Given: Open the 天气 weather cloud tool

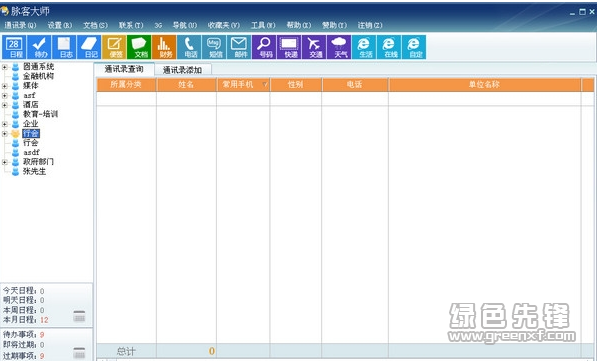Looking at the screenshot, I should pos(339,47).
